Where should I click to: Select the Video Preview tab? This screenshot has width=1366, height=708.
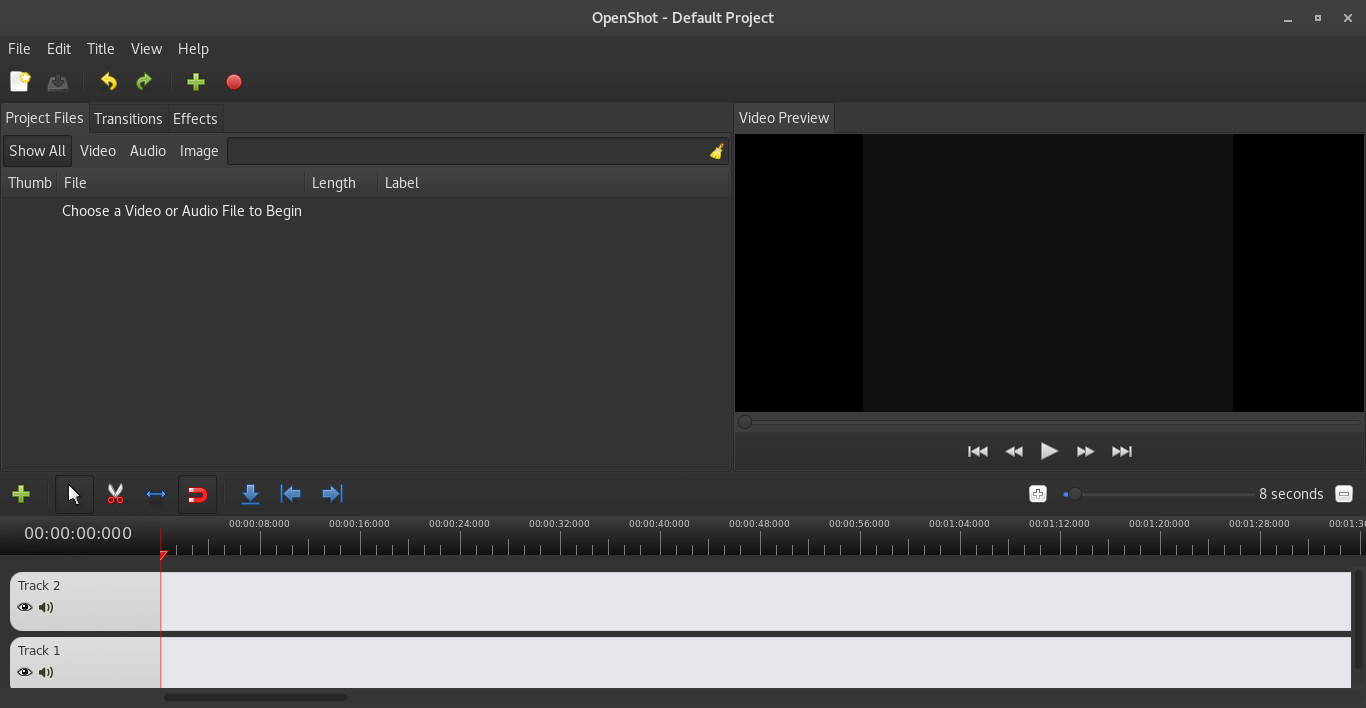tap(784, 118)
